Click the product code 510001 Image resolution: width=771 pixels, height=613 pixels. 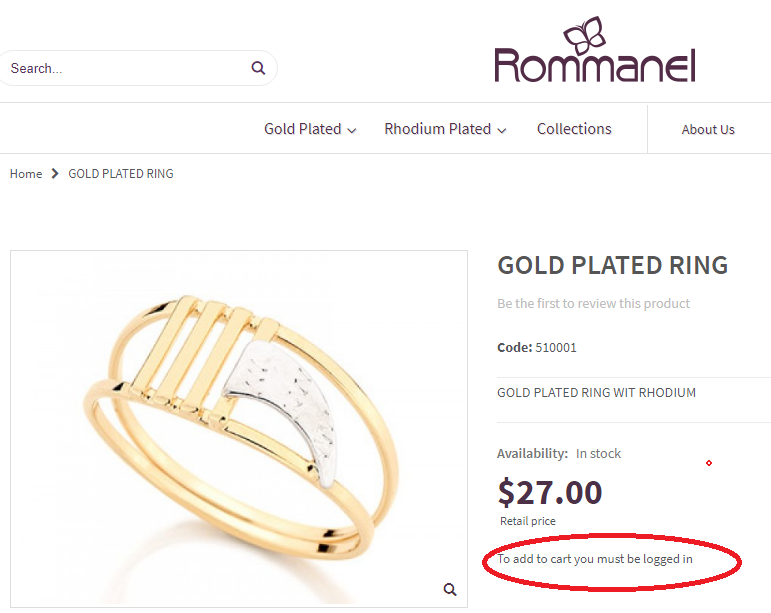click(x=556, y=348)
